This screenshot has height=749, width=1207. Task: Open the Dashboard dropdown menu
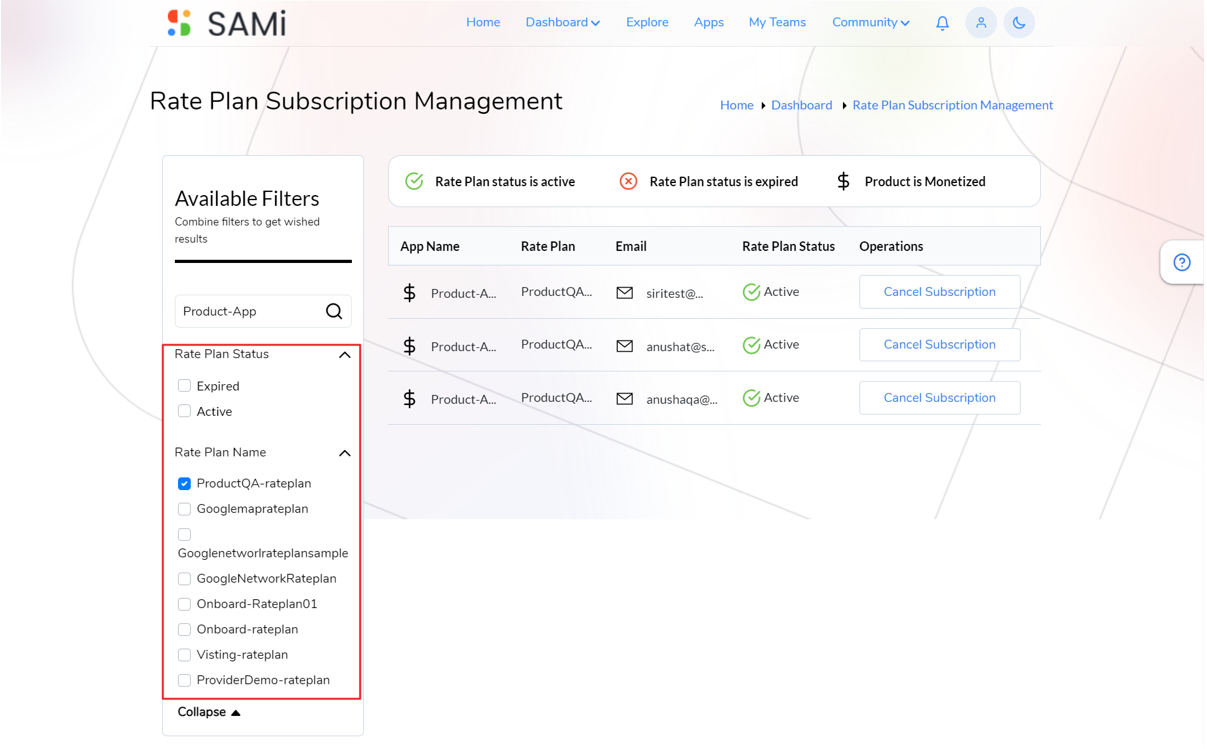[x=562, y=22]
